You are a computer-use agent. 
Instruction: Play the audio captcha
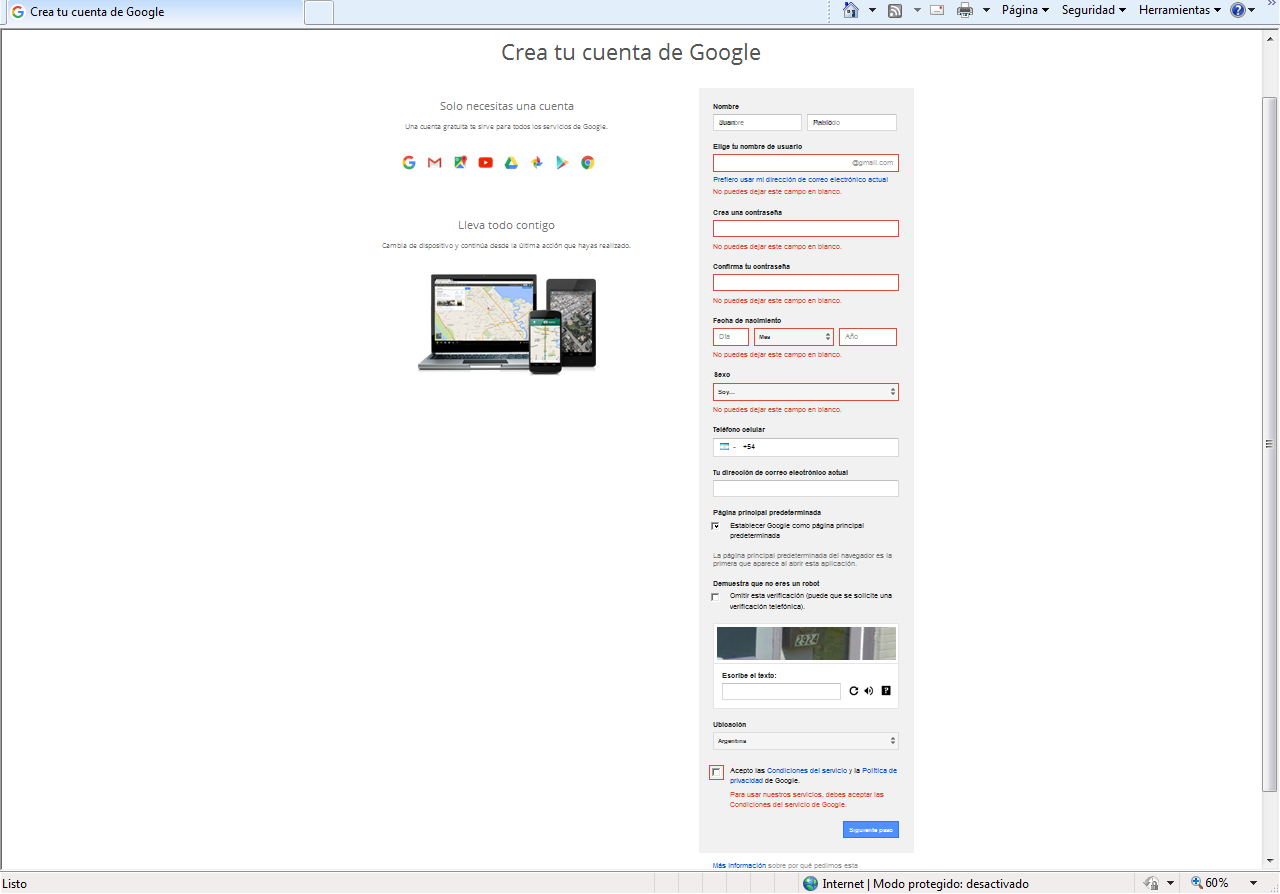pos(868,690)
